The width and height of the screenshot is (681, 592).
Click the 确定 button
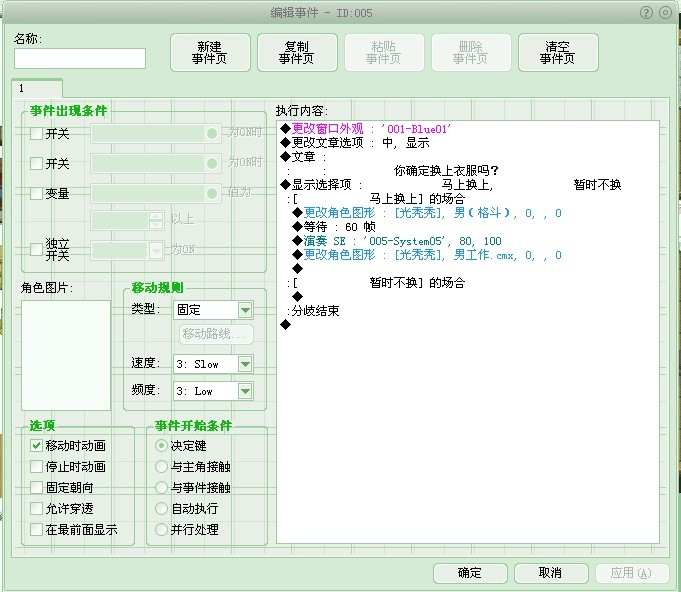[470, 573]
